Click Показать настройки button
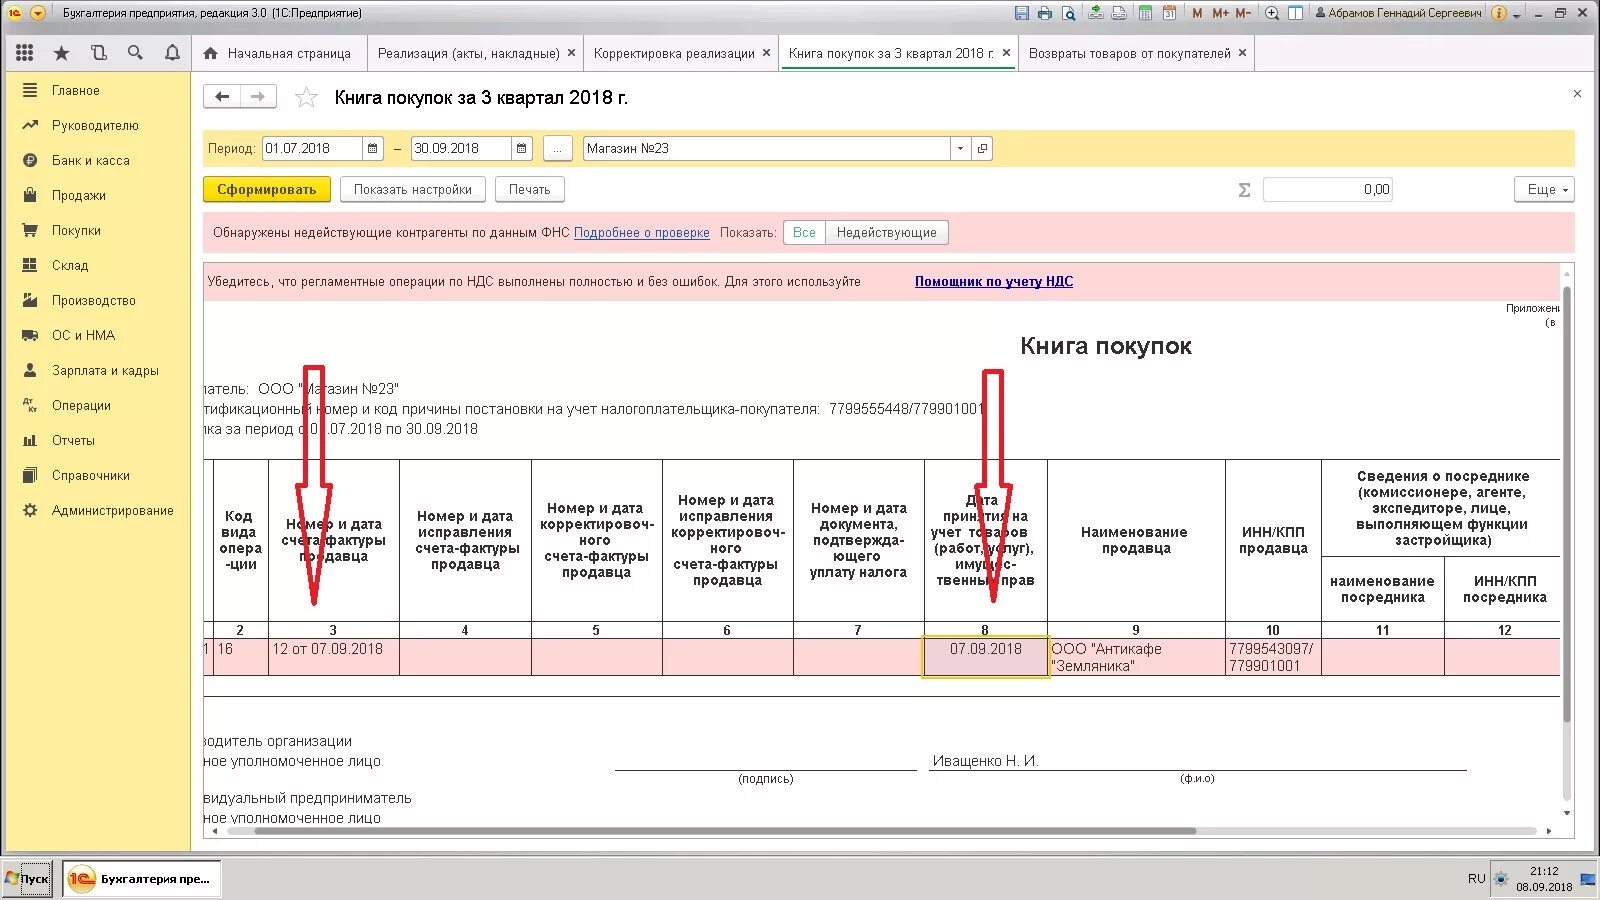The height and width of the screenshot is (900, 1600). click(412, 189)
